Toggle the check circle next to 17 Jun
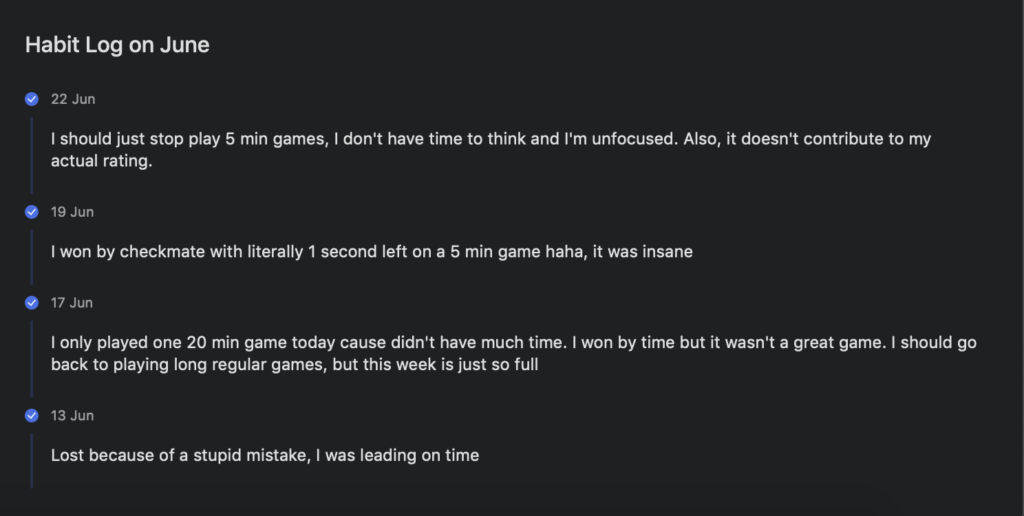 click(32, 303)
